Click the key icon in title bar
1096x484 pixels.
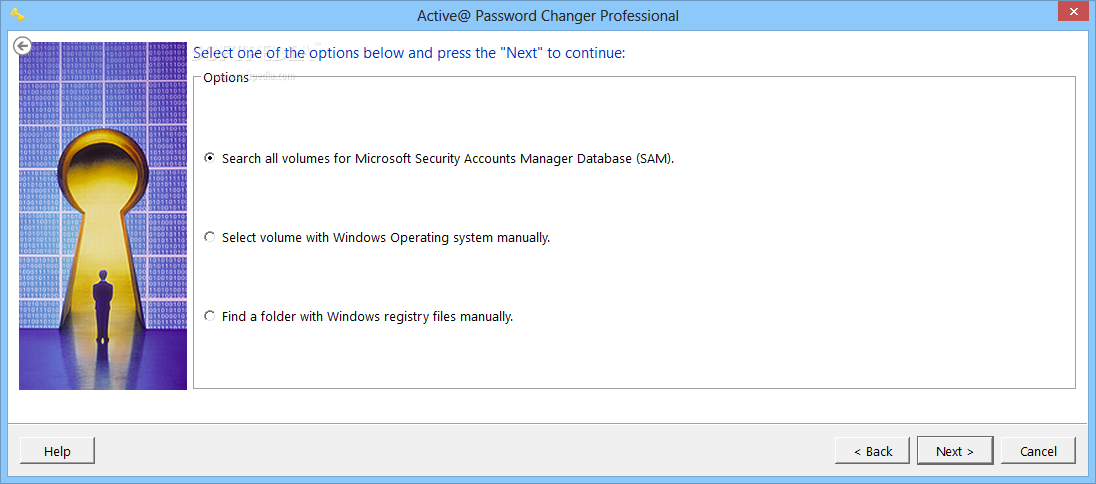pos(18,15)
